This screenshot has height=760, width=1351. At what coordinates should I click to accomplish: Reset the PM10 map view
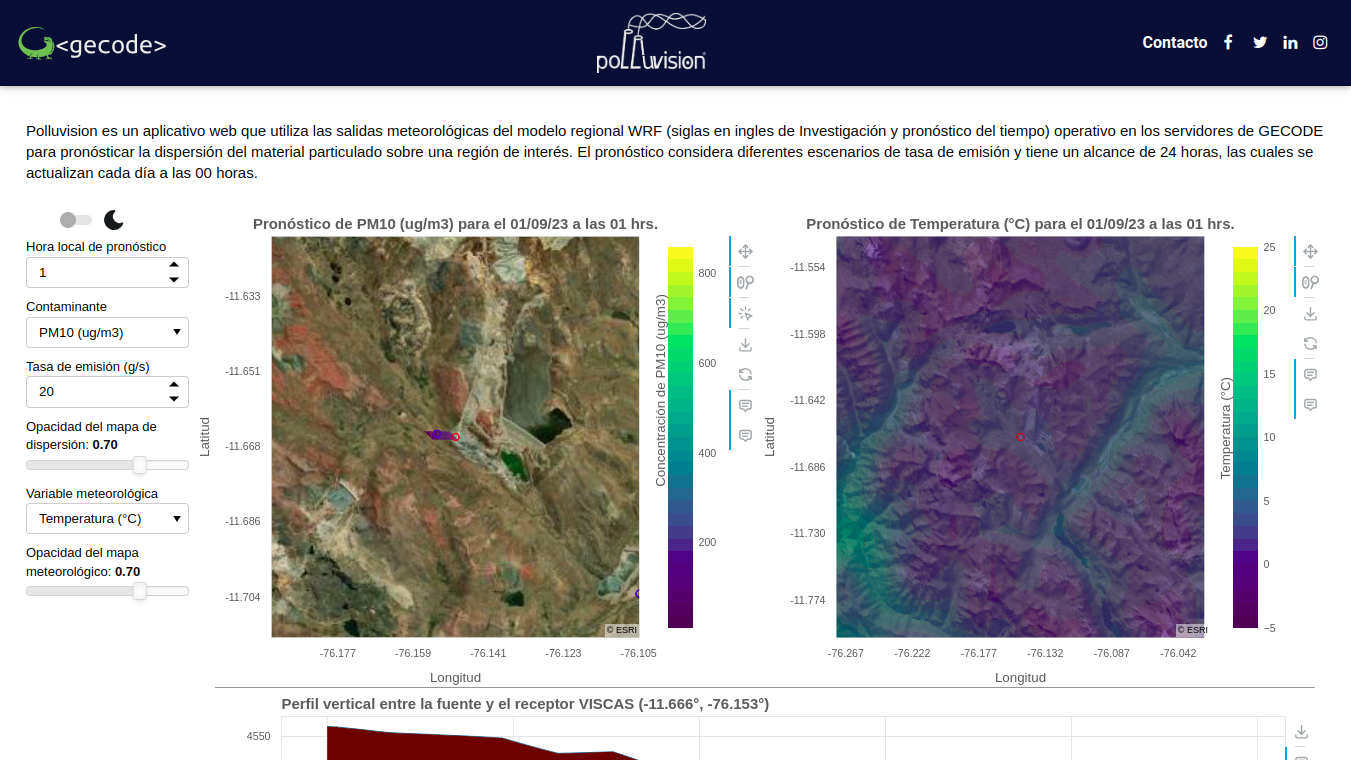[x=745, y=375]
